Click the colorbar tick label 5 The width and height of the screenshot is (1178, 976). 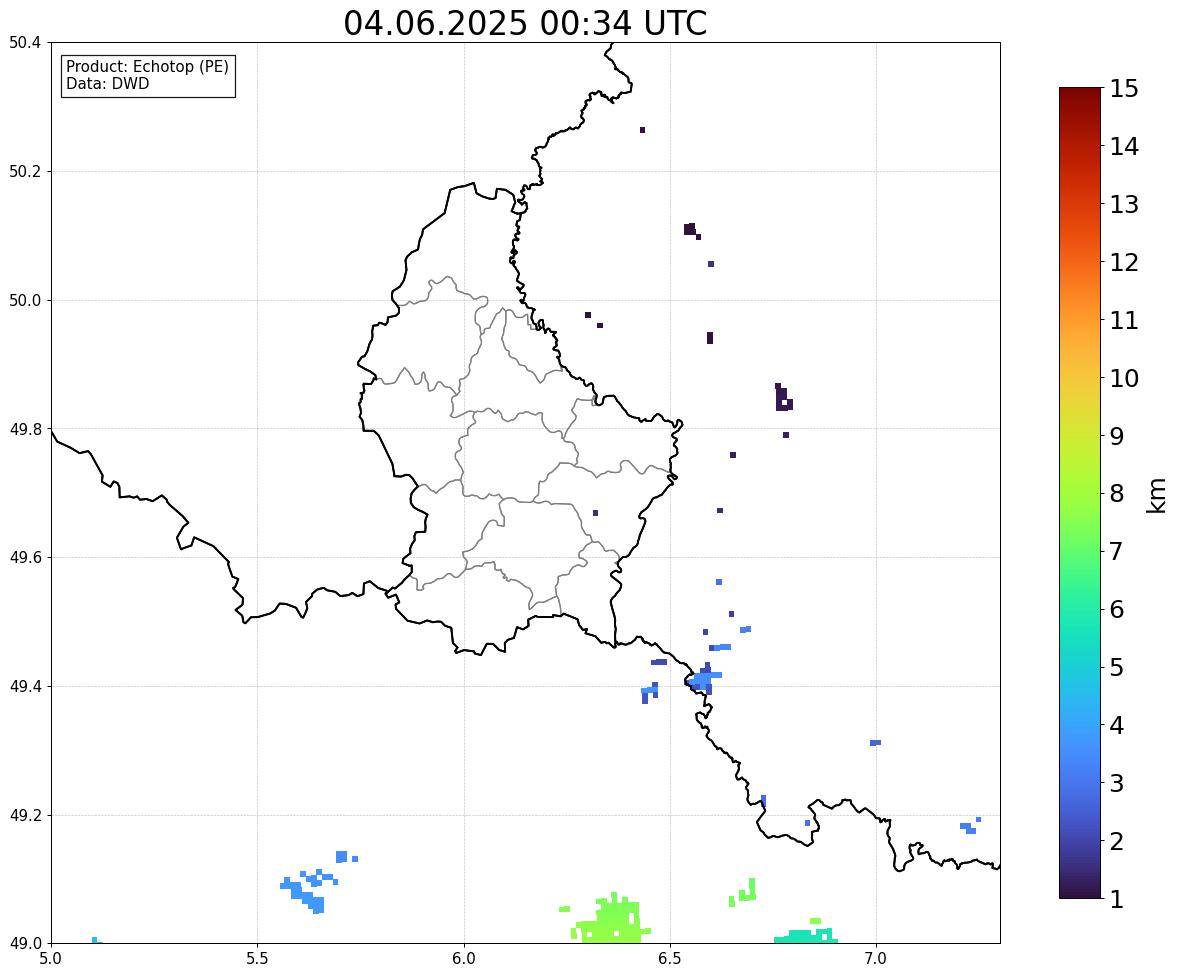[1117, 667]
